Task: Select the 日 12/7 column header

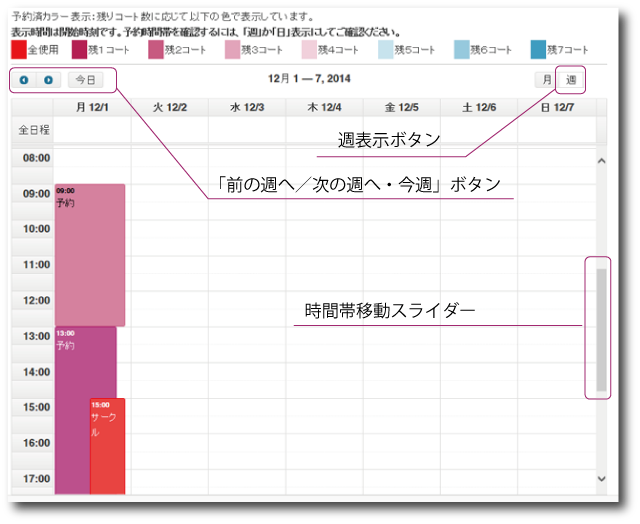Action: (557, 107)
